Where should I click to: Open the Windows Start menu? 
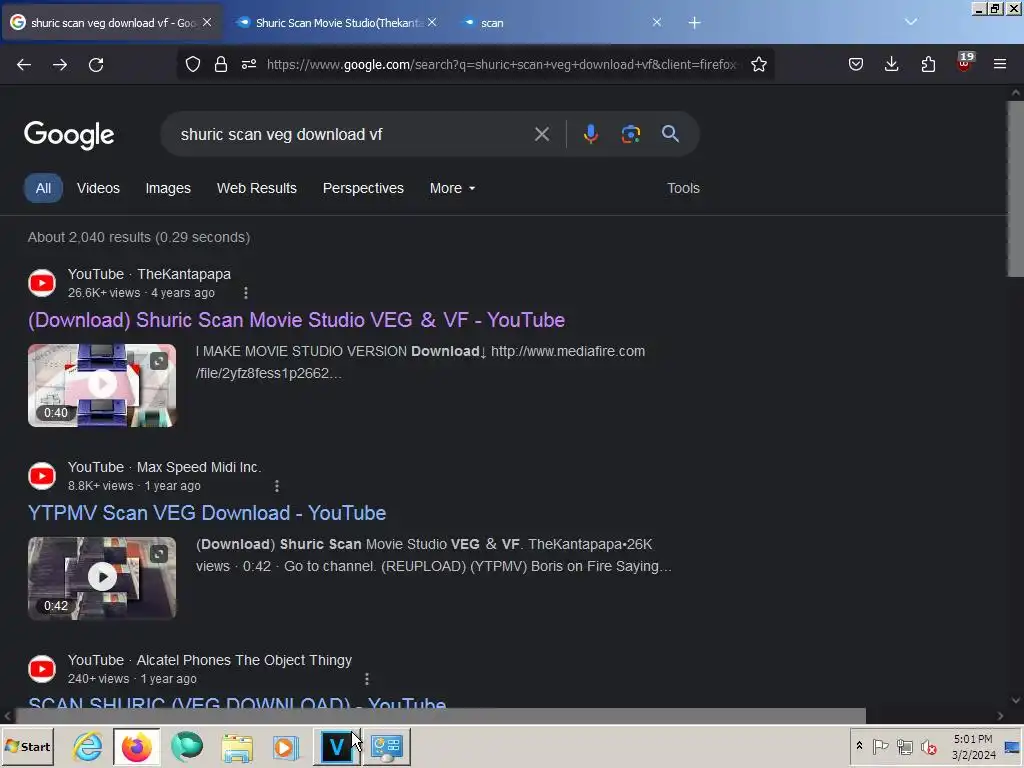(x=27, y=747)
